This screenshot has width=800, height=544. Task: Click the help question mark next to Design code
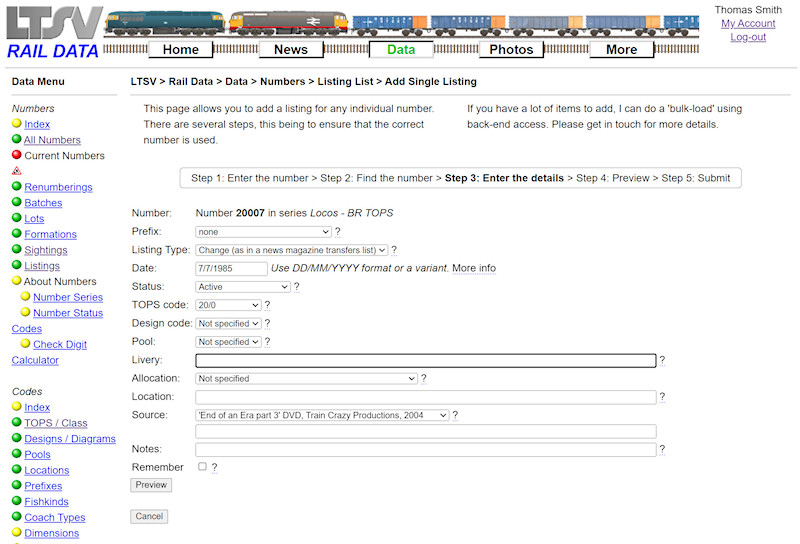[x=267, y=324]
